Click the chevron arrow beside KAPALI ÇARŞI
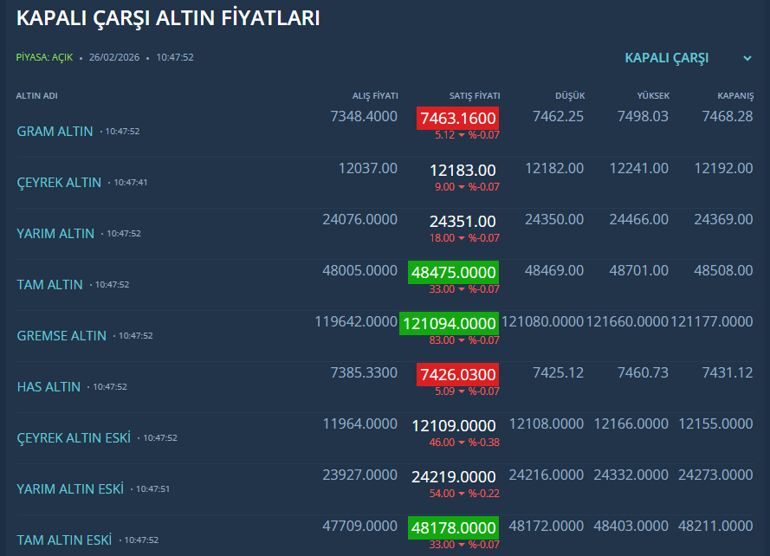This screenshot has height=556, width=770. 747,58
